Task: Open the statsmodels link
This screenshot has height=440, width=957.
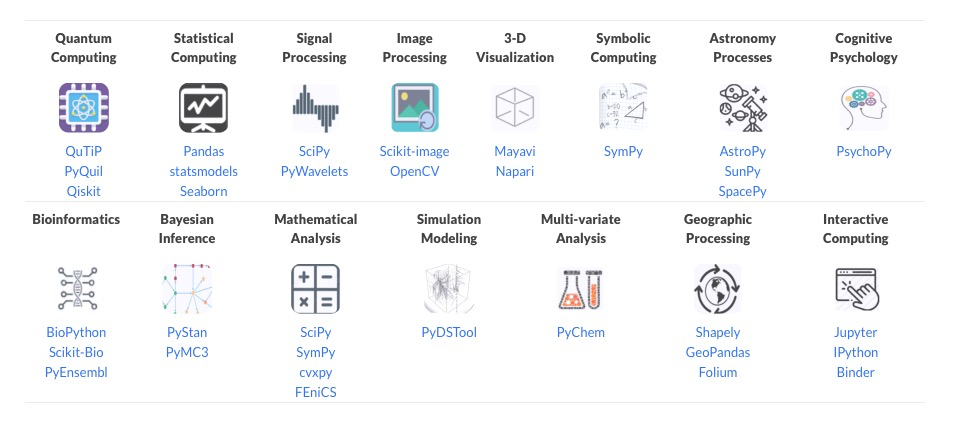Action: tap(203, 171)
